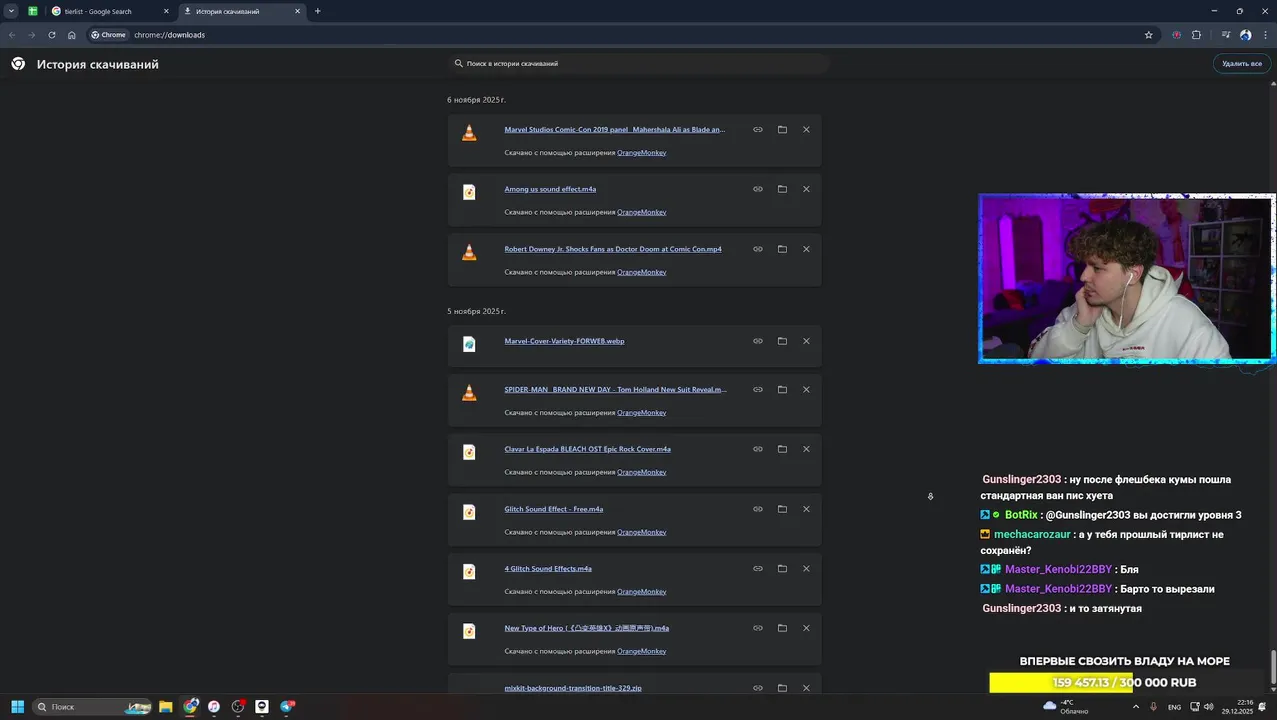Open the weather widget showing -4°C
Screen dimensions: 1277x720
tap(1066, 706)
